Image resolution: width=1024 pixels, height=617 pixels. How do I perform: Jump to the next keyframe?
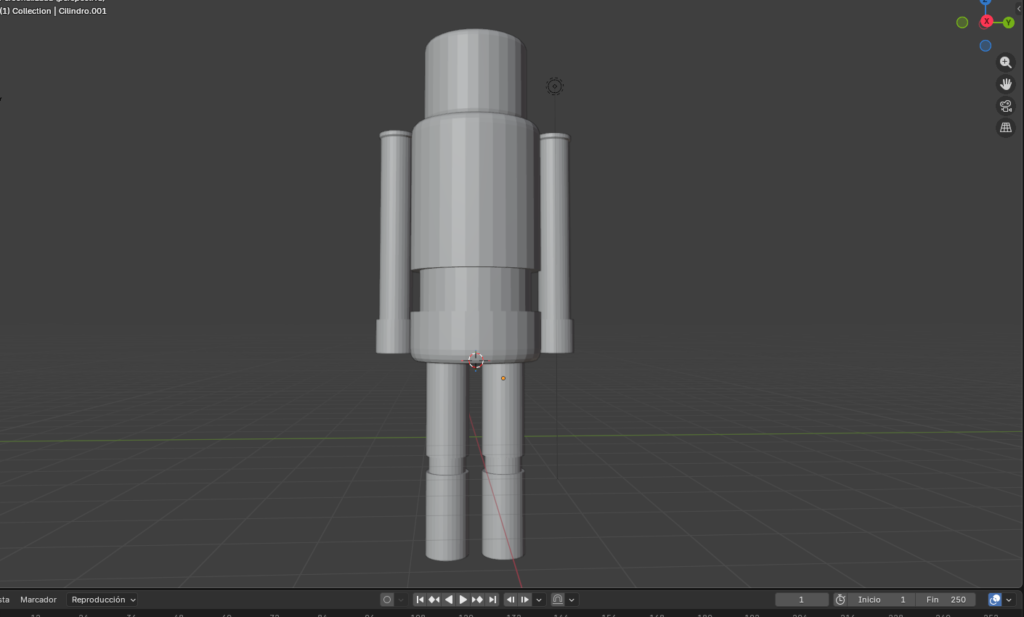coord(477,599)
